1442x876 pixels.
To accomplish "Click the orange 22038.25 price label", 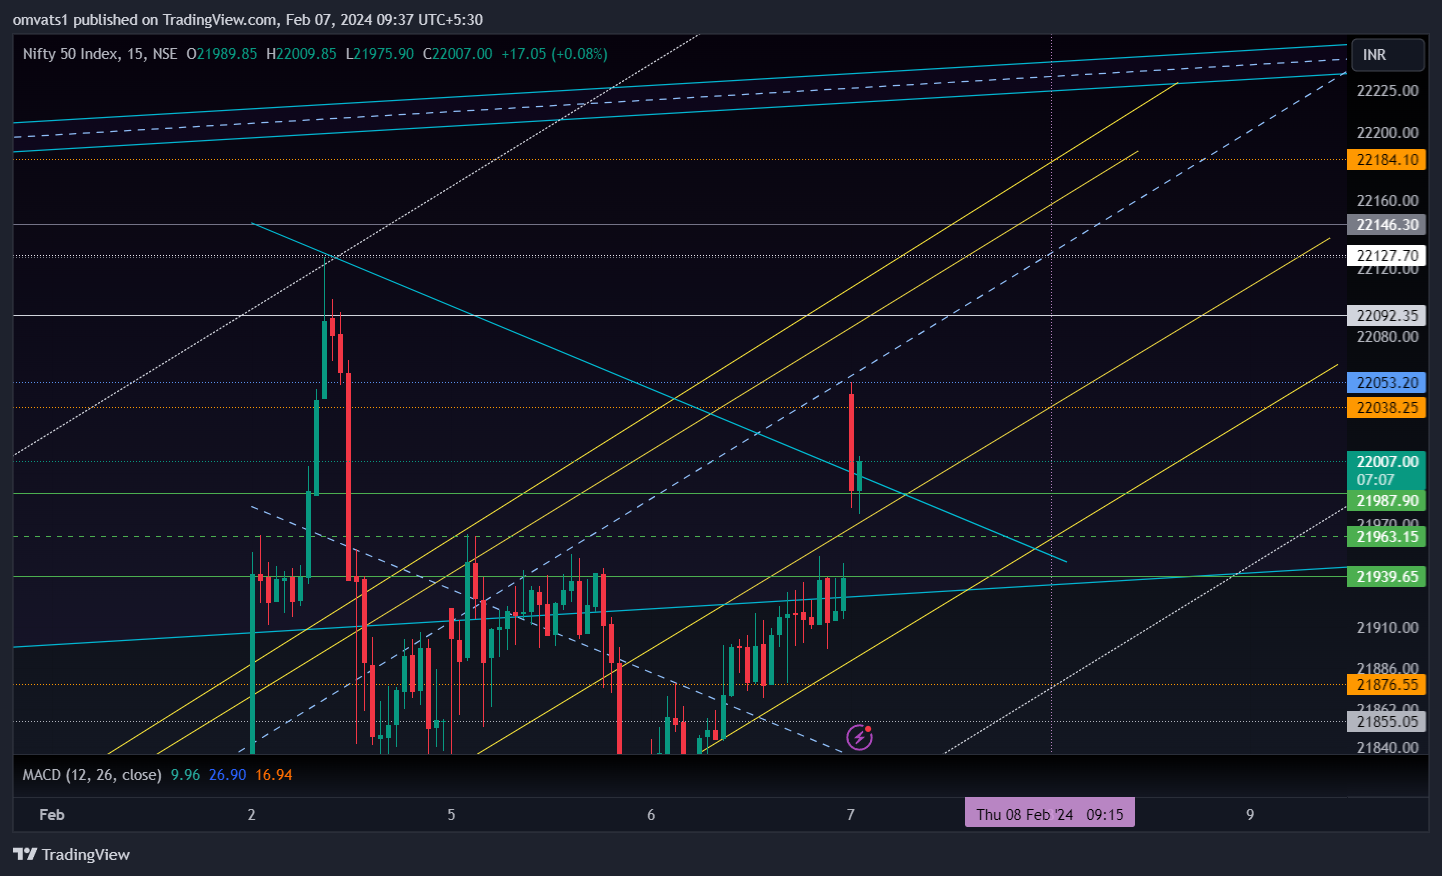I will coord(1386,408).
